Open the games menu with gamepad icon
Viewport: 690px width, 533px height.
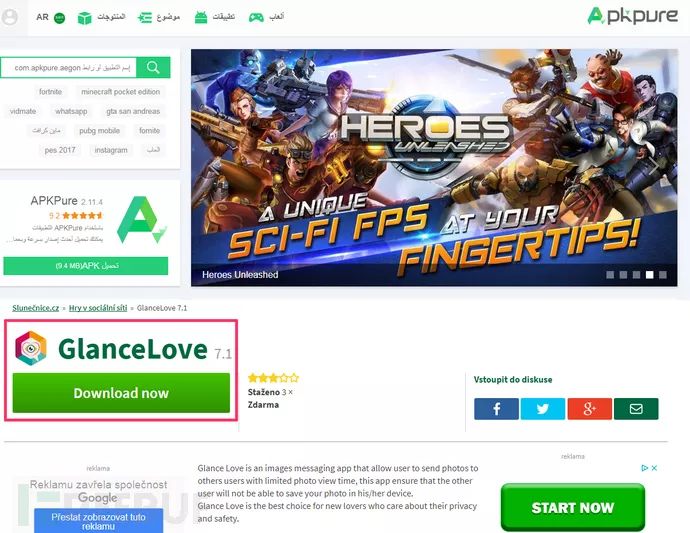tap(266, 17)
